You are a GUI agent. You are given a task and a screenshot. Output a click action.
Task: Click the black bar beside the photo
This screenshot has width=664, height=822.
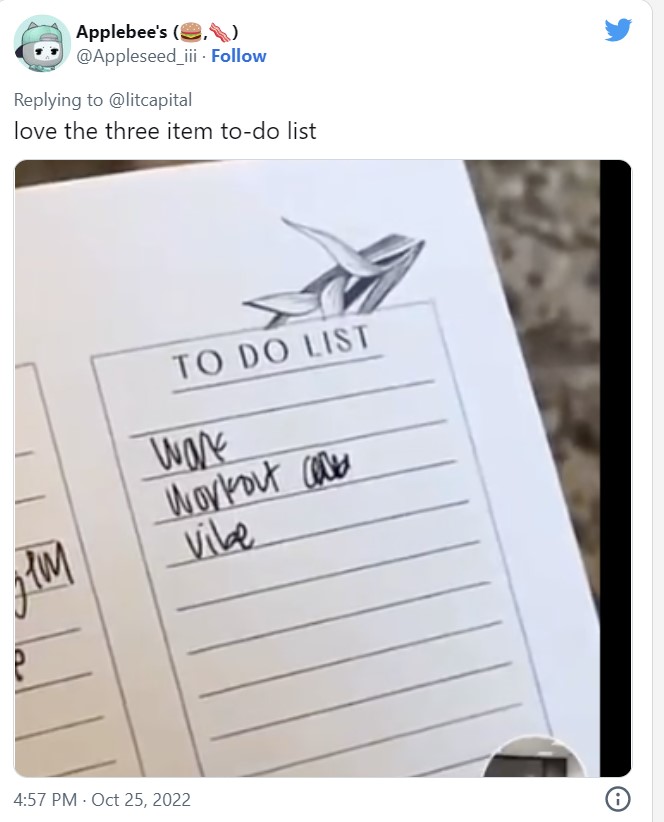pyautogui.click(x=615, y=468)
